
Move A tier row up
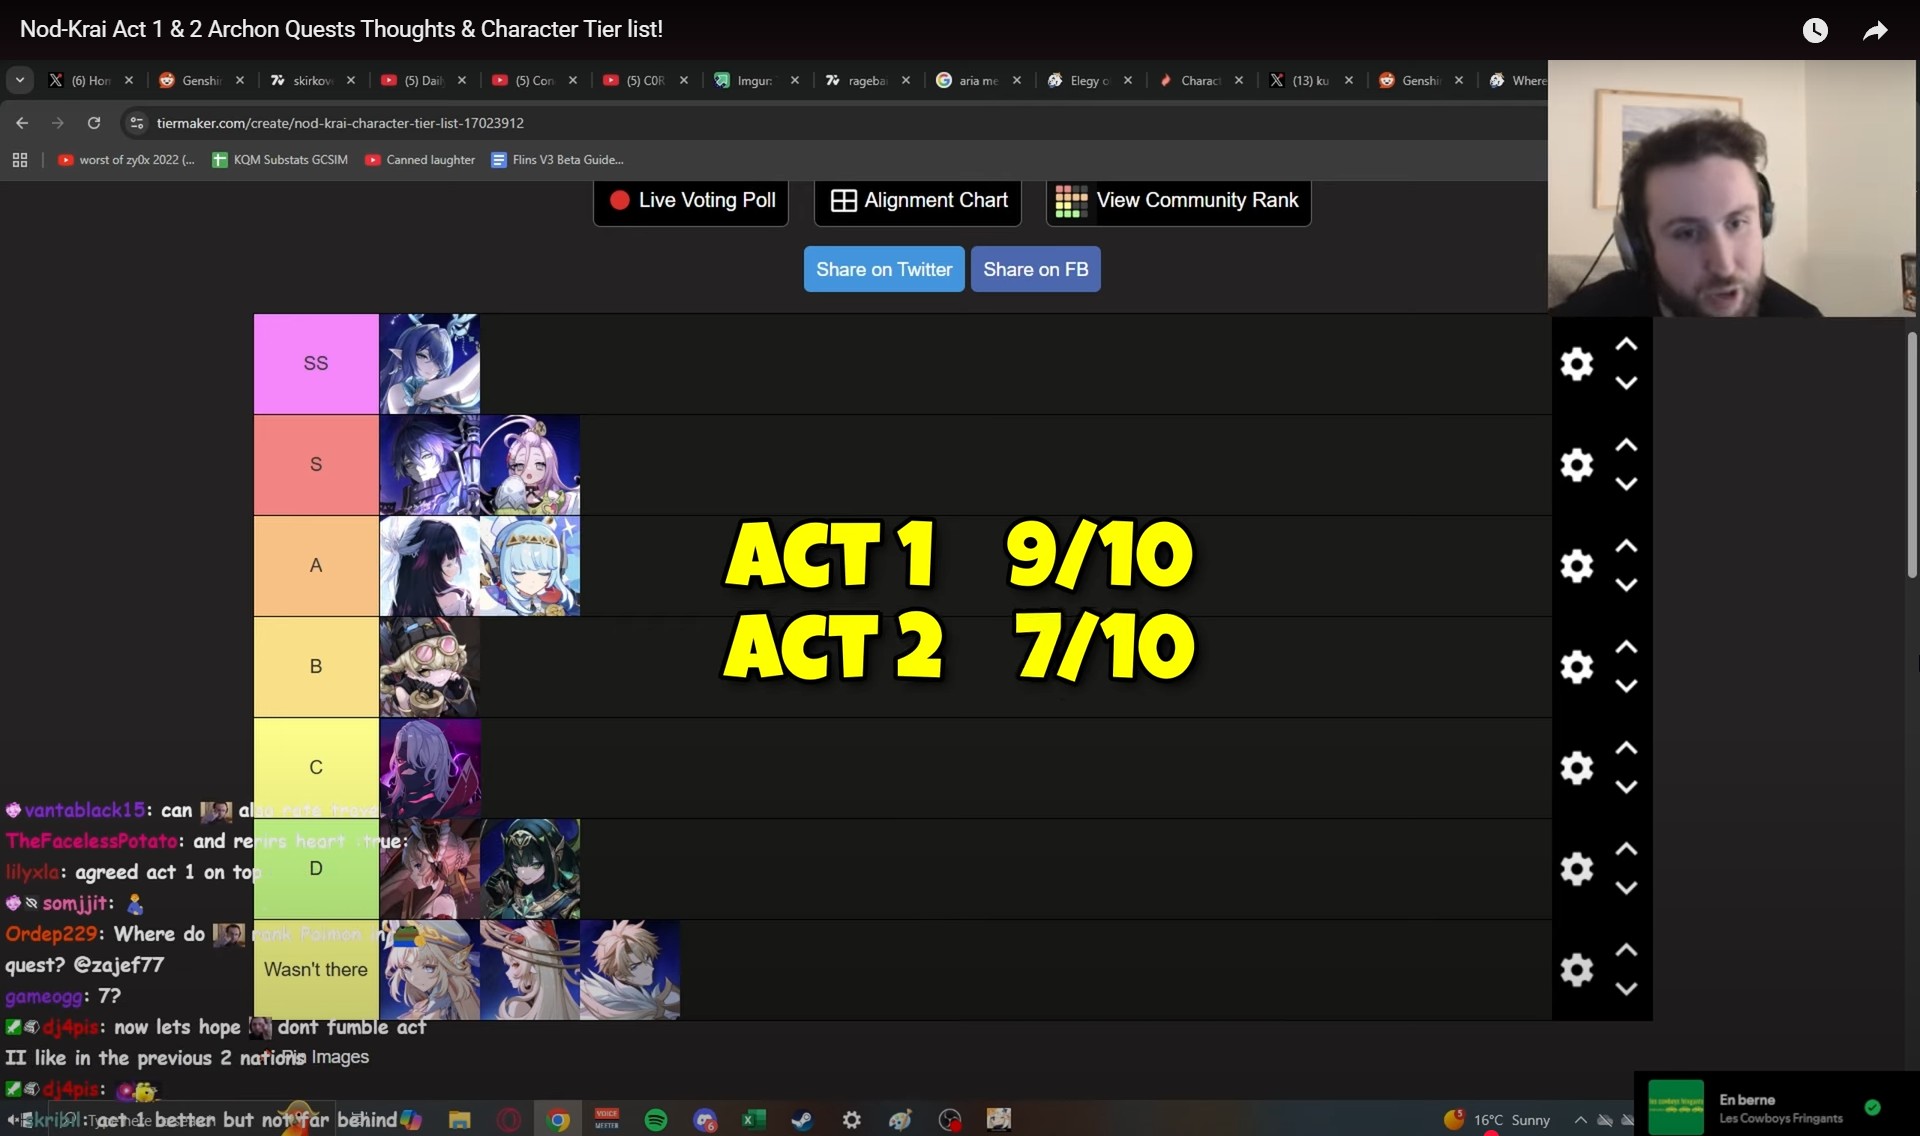(x=1627, y=547)
